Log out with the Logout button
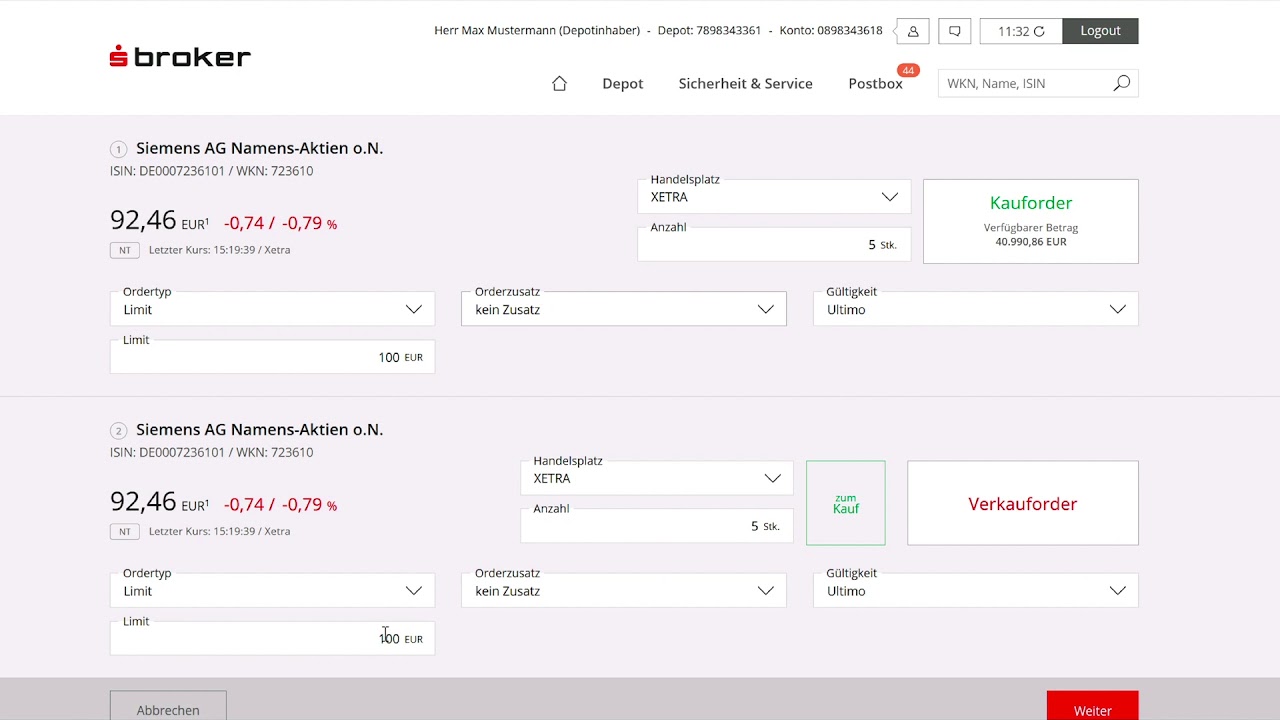The height and width of the screenshot is (720, 1280). (1100, 31)
